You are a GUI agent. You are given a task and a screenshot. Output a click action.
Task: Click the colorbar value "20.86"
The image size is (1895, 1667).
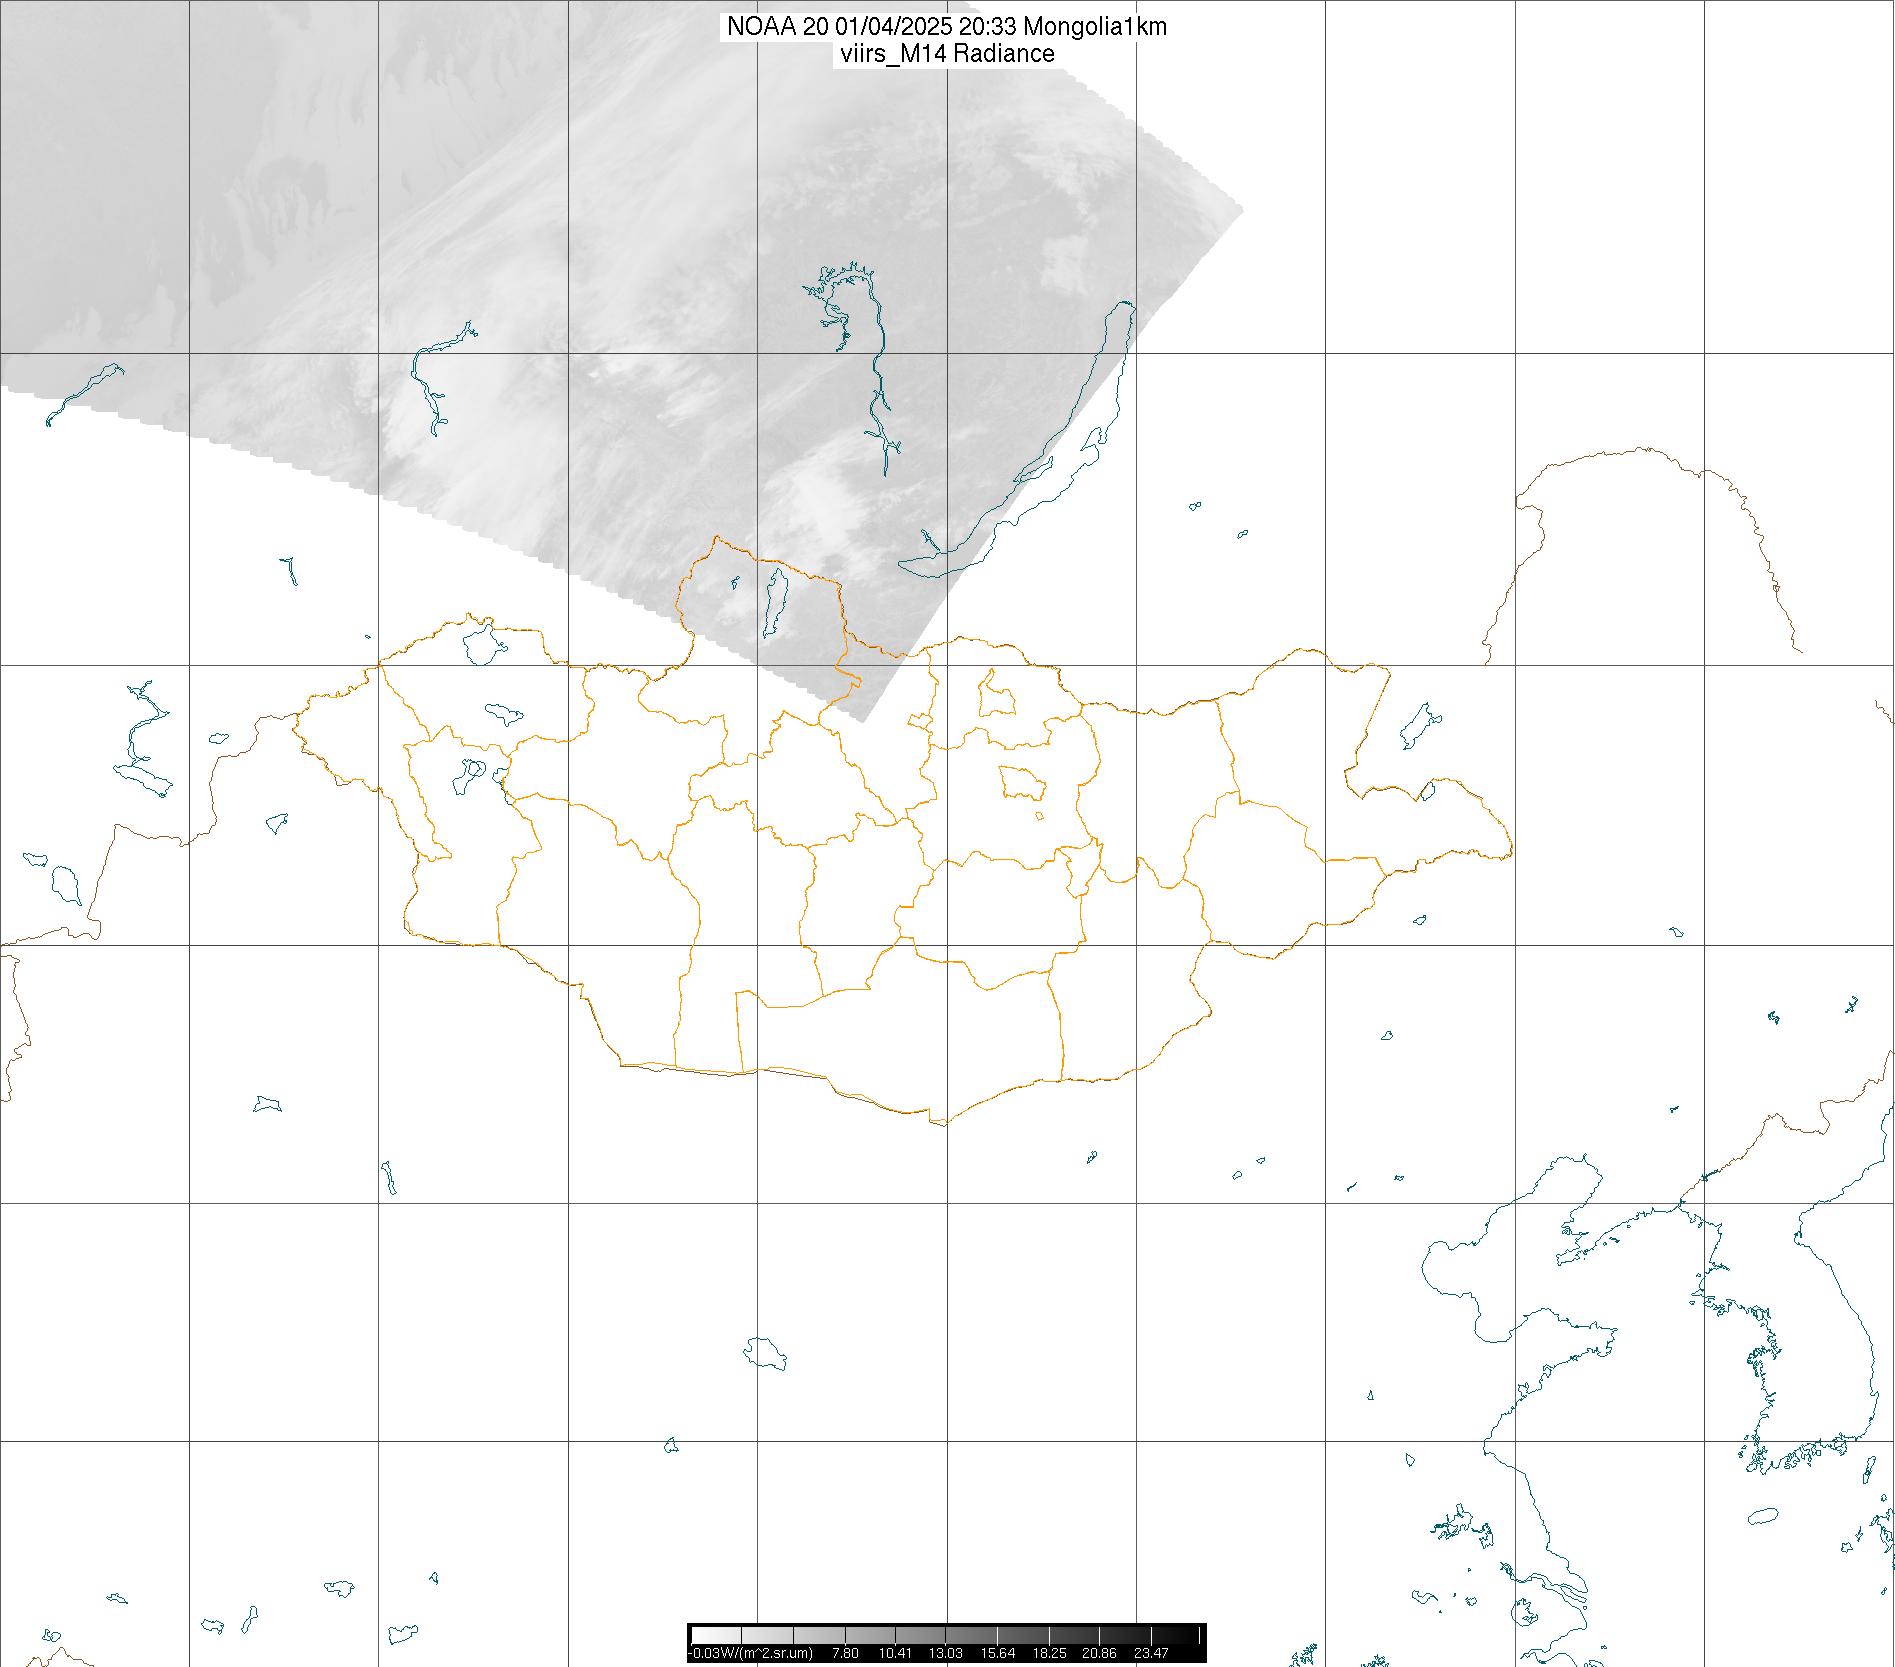coord(1100,1653)
